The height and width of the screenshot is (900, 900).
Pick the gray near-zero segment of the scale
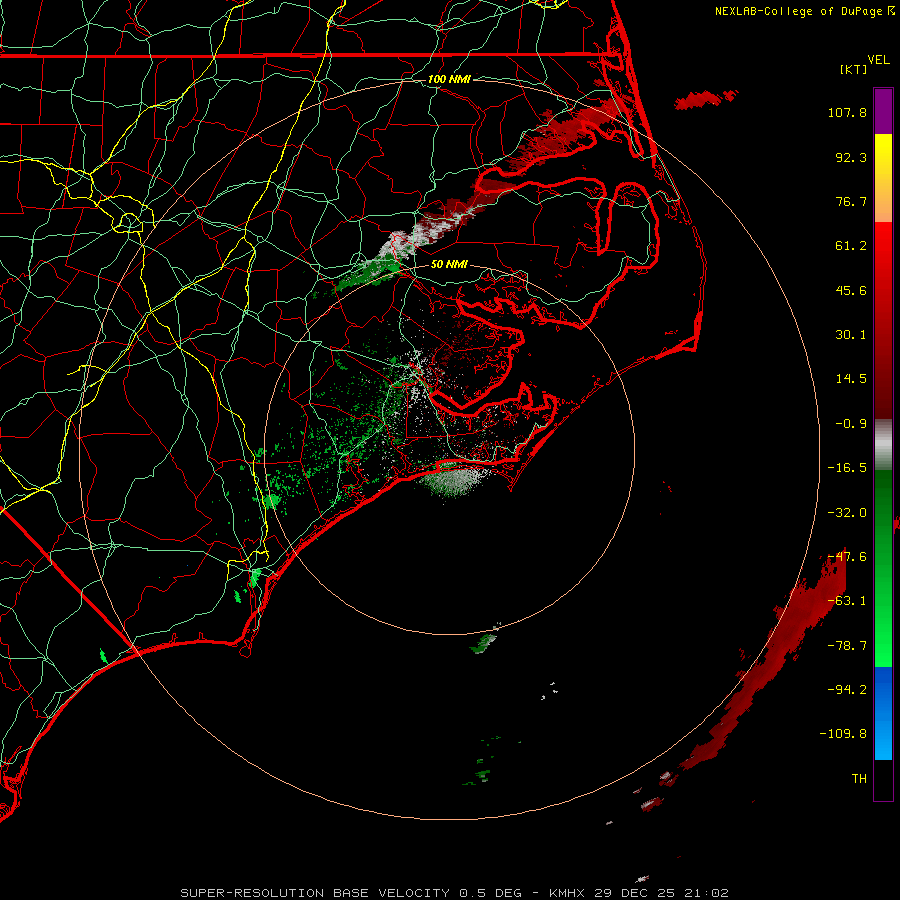[883, 444]
